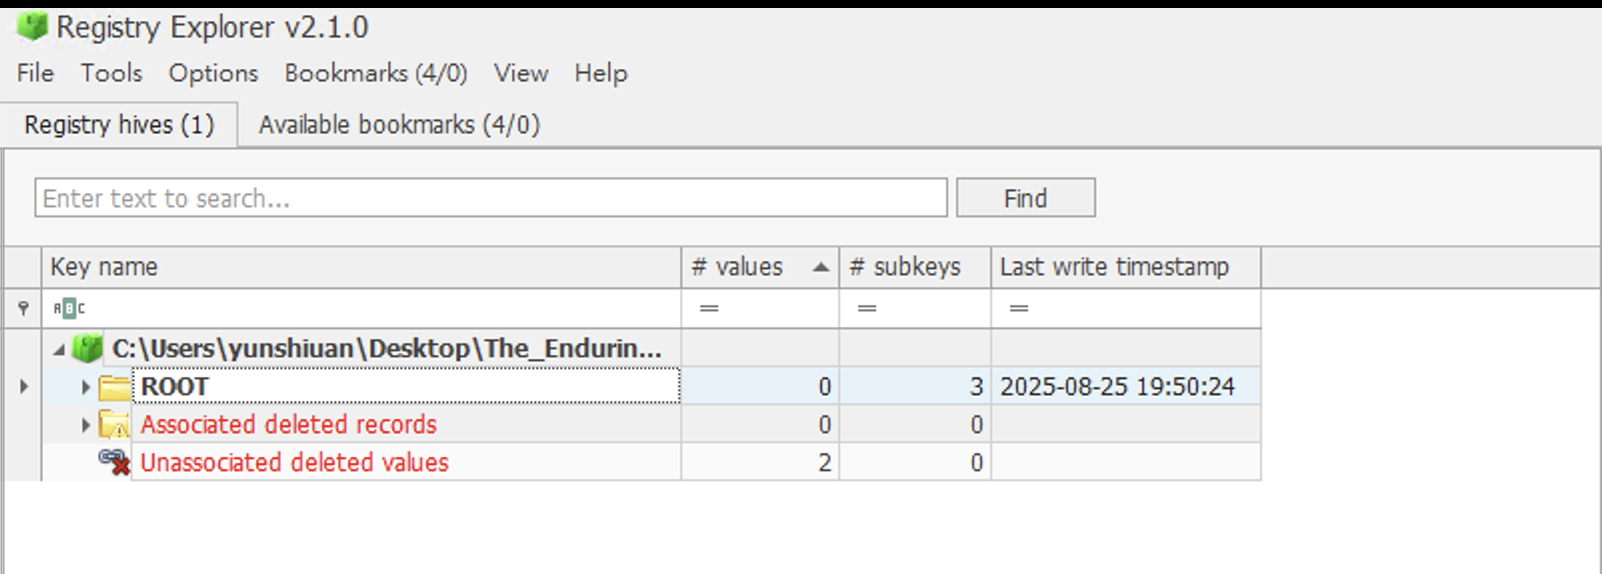Expand the ROOT key node
The image size is (1602, 574).
click(86, 387)
